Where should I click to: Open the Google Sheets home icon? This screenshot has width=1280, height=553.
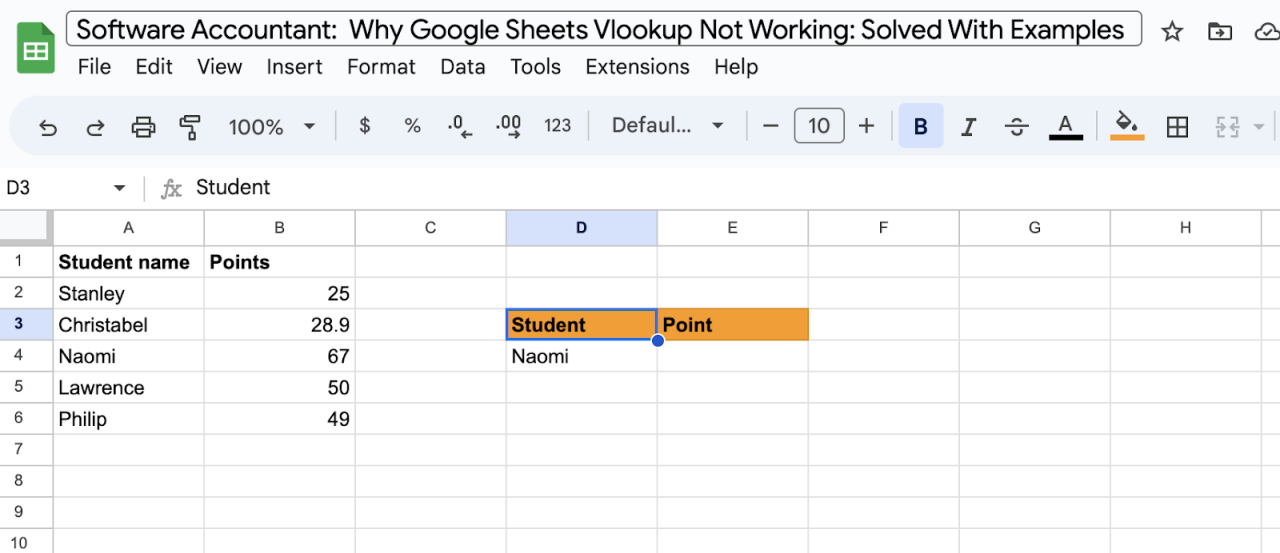pos(36,48)
